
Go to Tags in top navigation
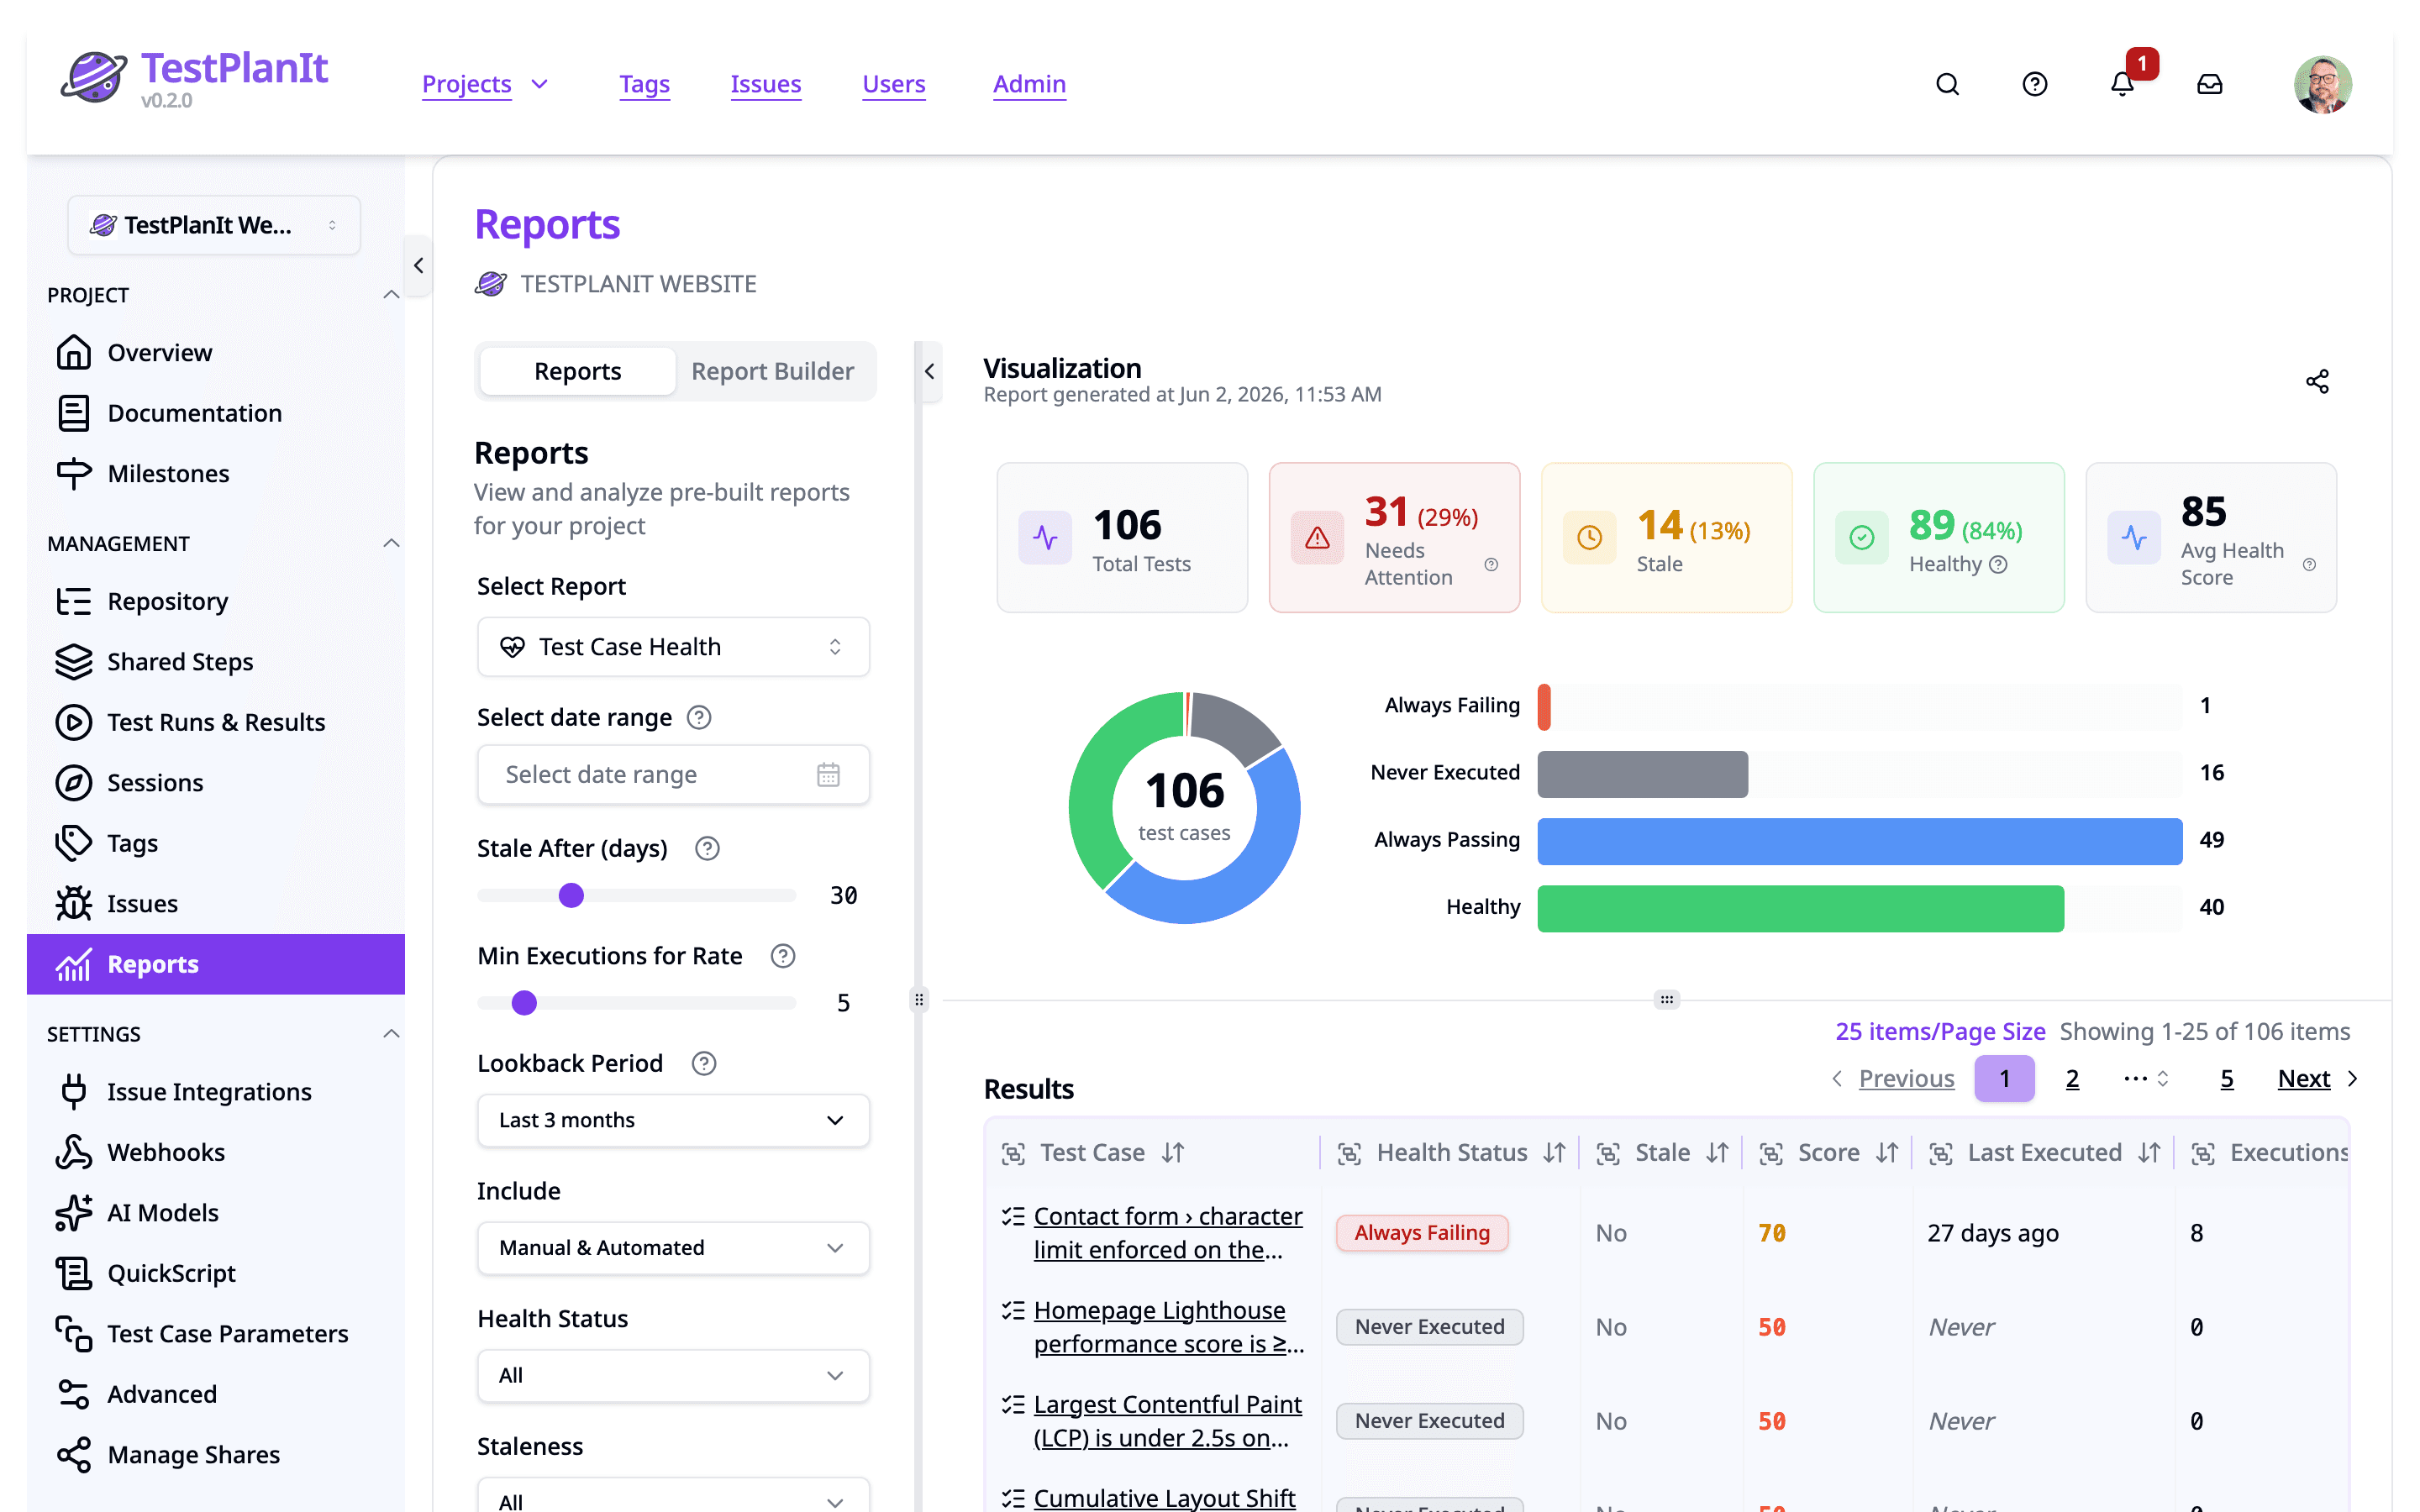pos(644,84)
